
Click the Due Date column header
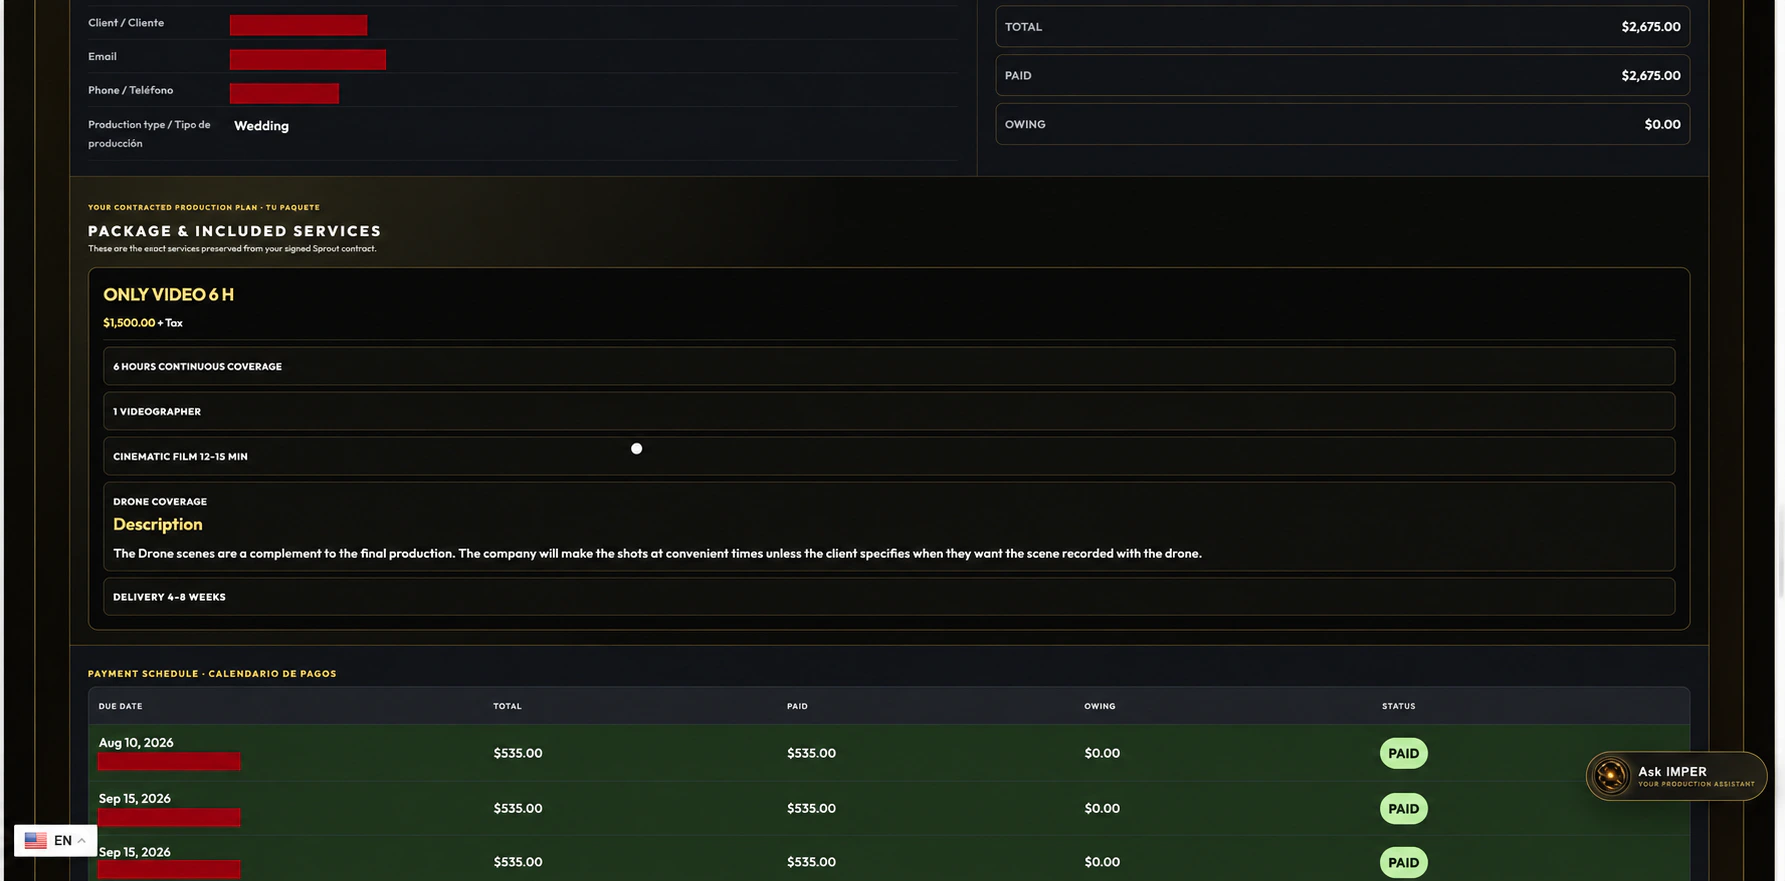point(120,707)
